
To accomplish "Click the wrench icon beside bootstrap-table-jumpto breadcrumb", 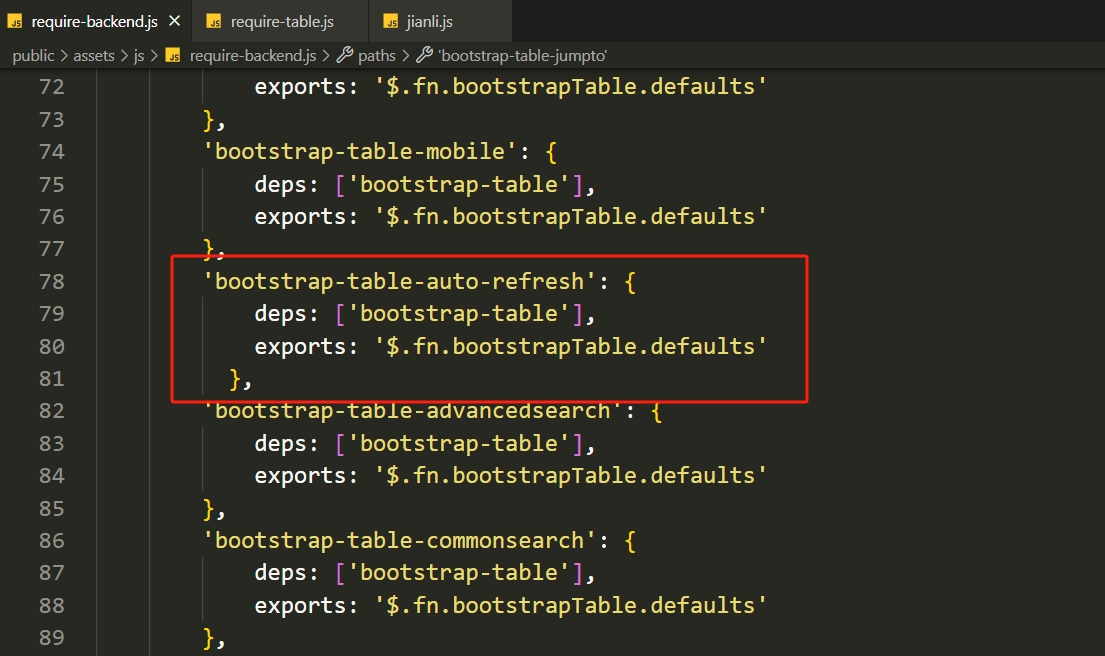I will coord(424,54).
